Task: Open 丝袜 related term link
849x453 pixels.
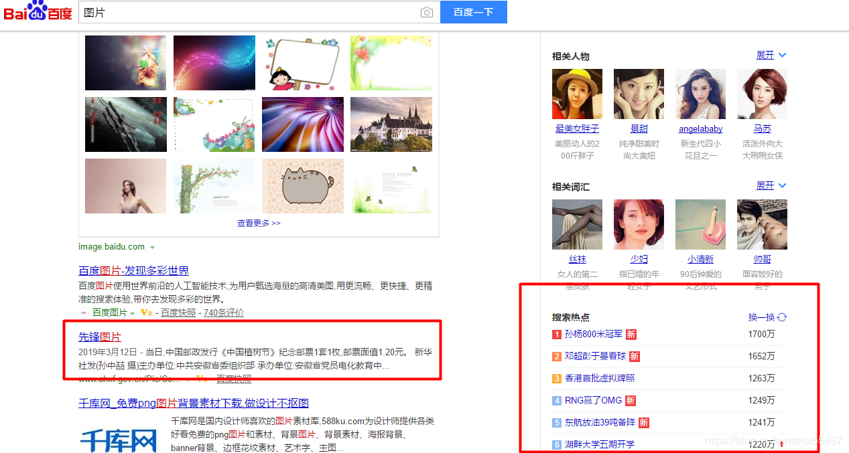Action: point(577,259)
